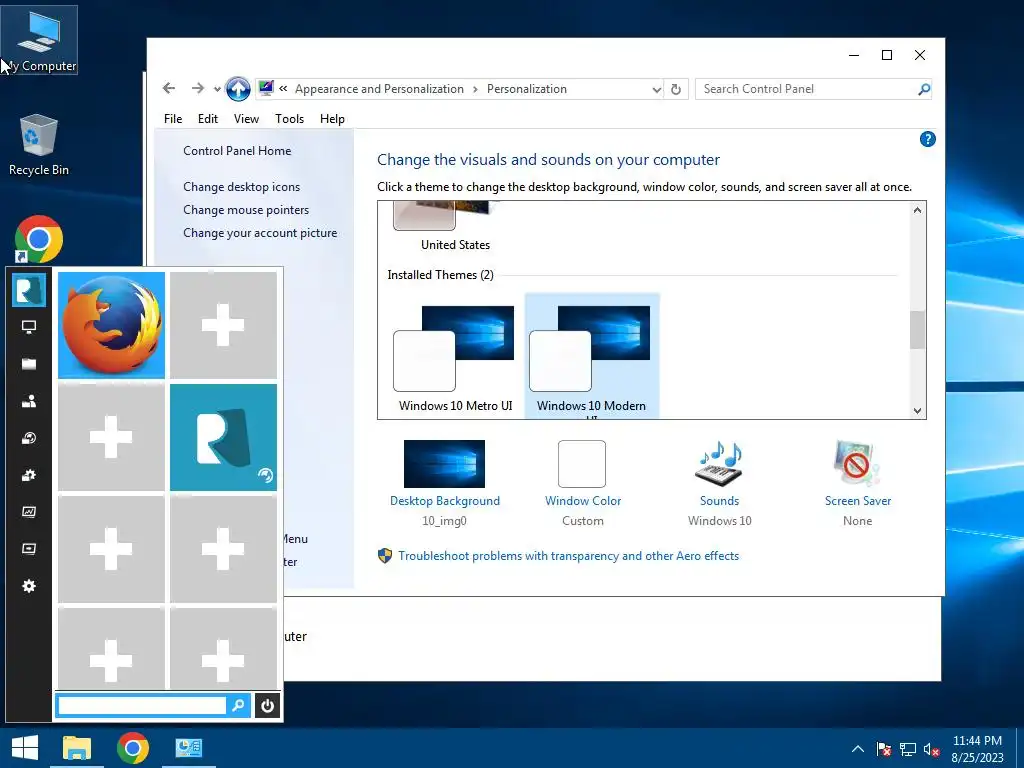Image resolution: width=1024 pixels, height=768 pixels.
Task: Click the theme list scroll down arrow
Action: (917, 411)
